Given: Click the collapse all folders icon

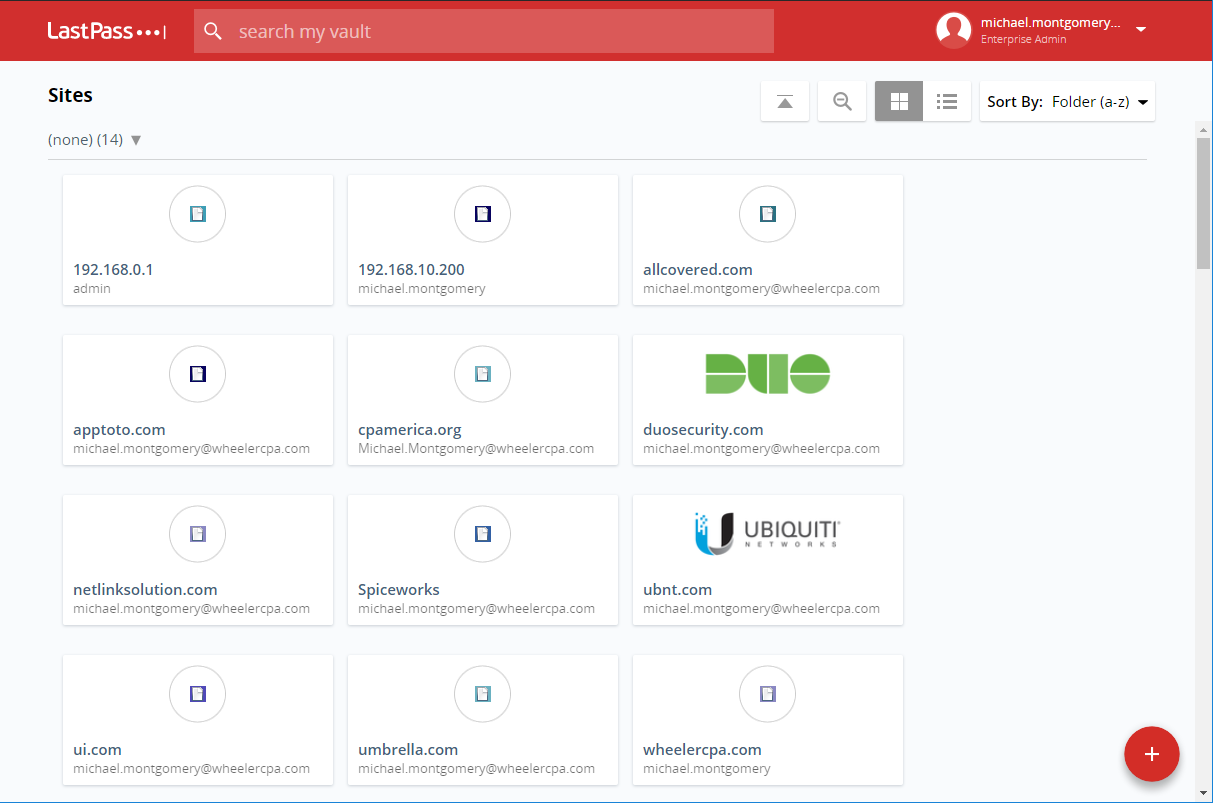Looking at the screenshot, I should [785, 101].
